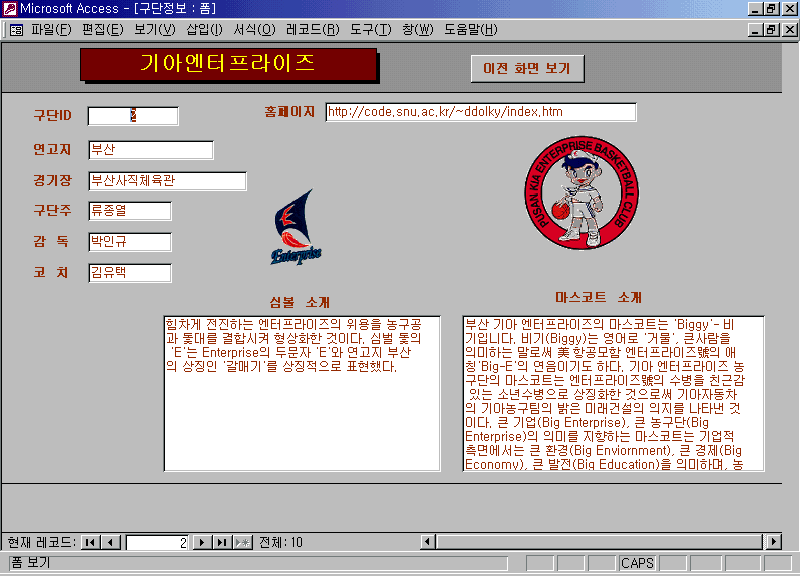Click the 연고지 label

click(53, 149)
